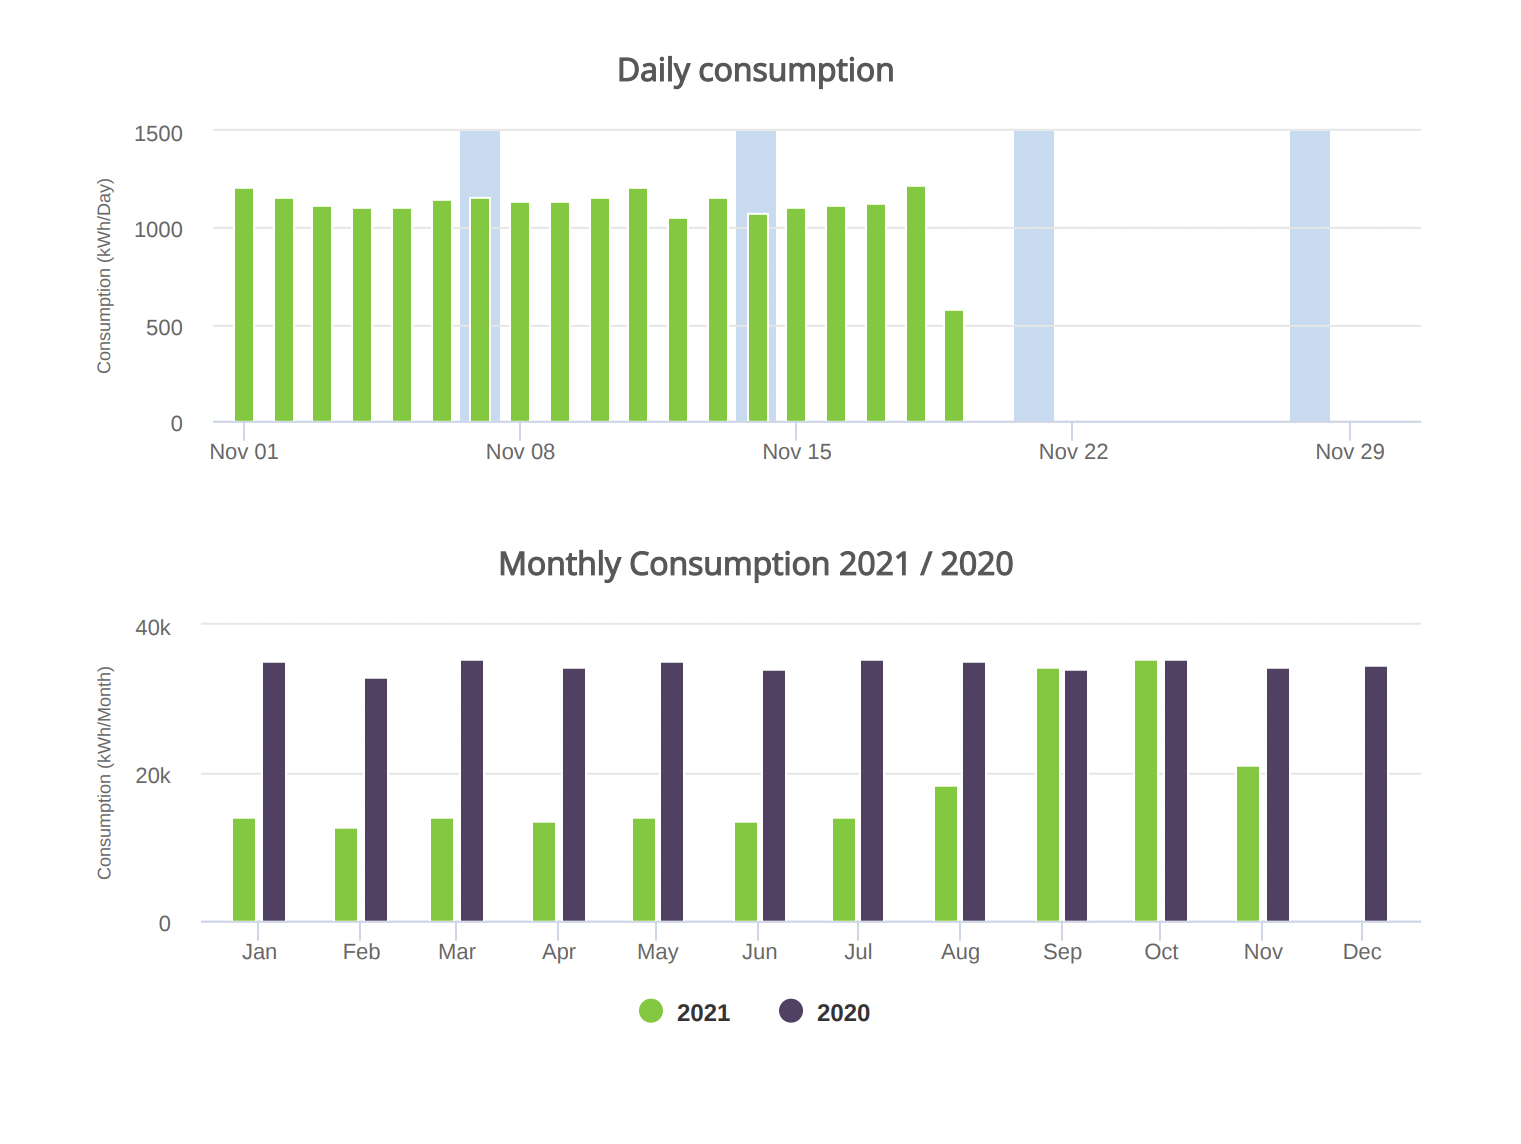Select the shortest green daily consumption bar
Screen dimensions: 1521x1144
954,366
